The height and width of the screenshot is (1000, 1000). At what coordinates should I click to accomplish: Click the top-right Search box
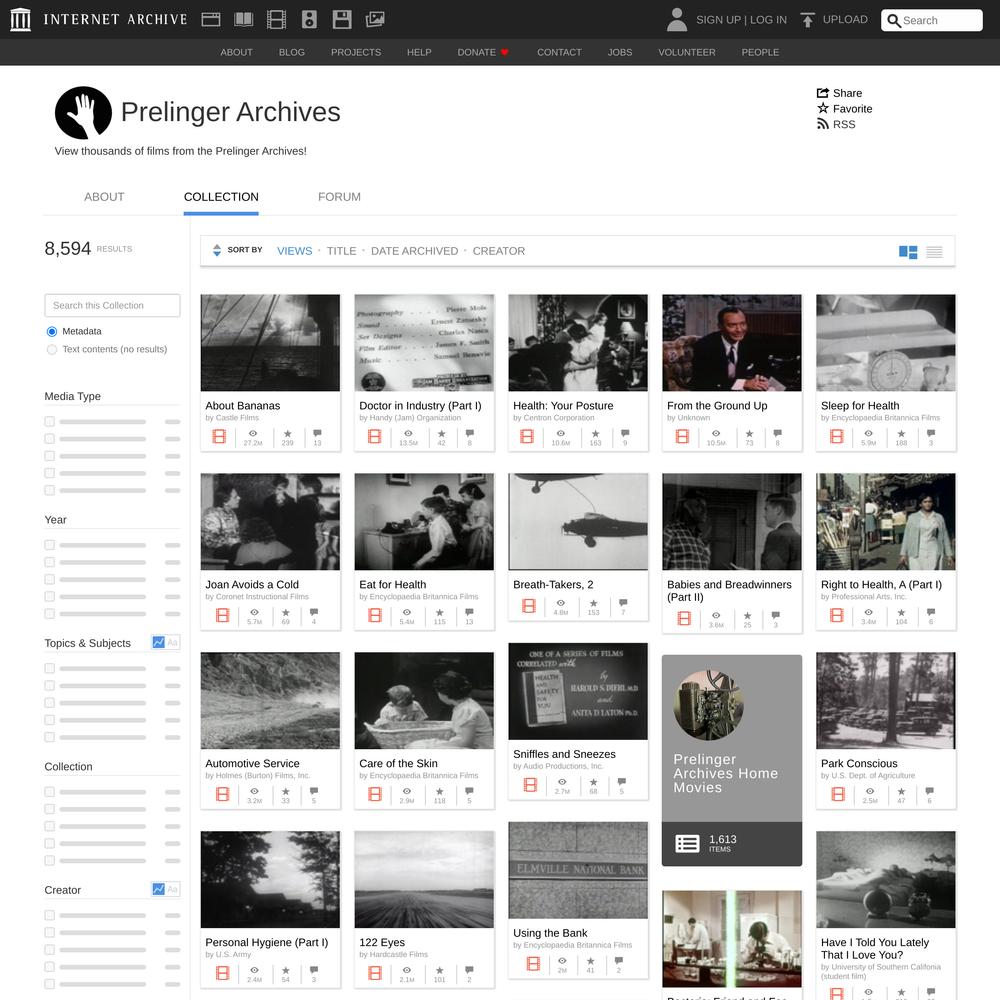click(932, 20)
